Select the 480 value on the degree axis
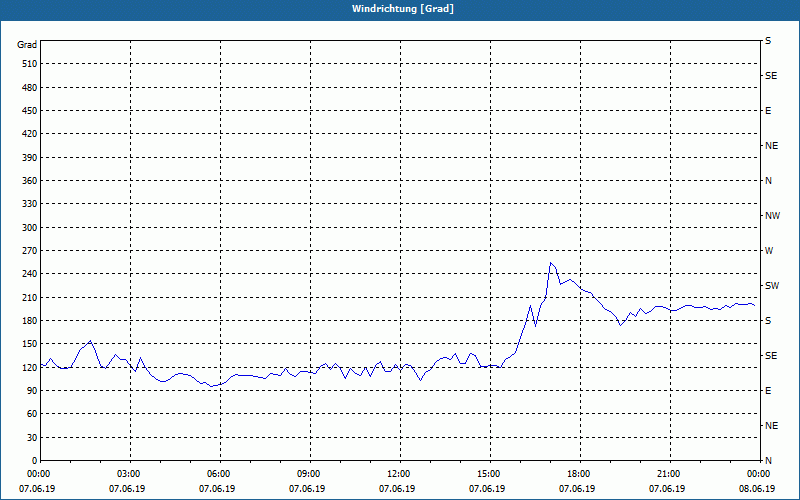 point(30,87)
